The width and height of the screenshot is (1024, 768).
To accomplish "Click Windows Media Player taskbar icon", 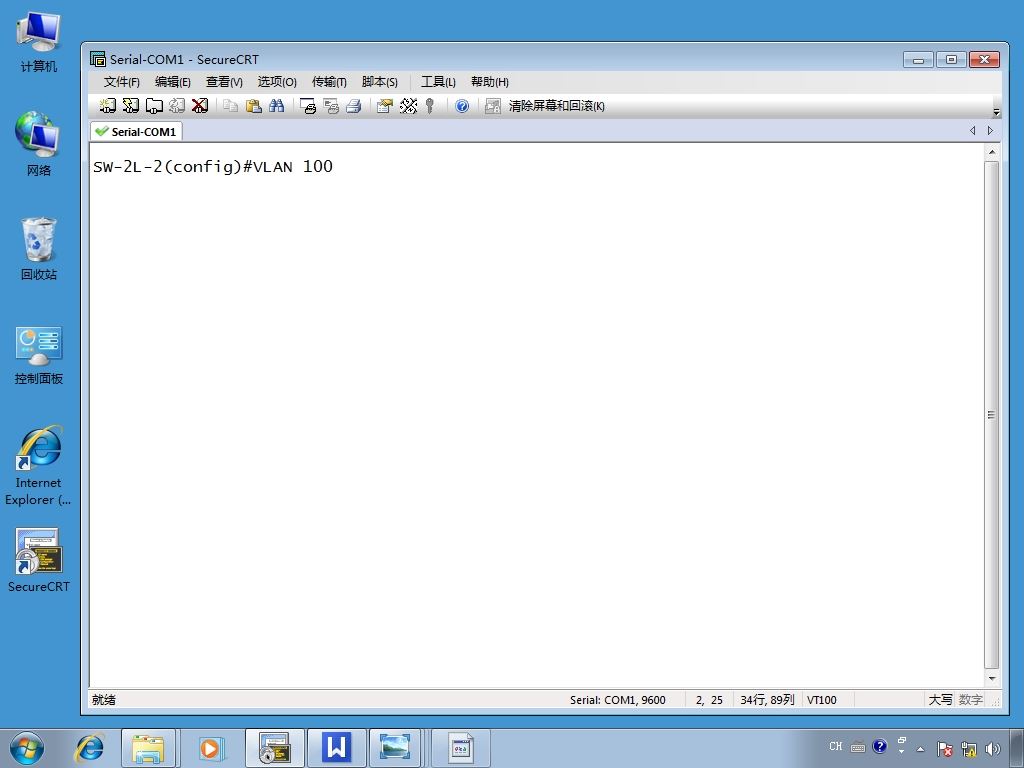I will (211, 748).
